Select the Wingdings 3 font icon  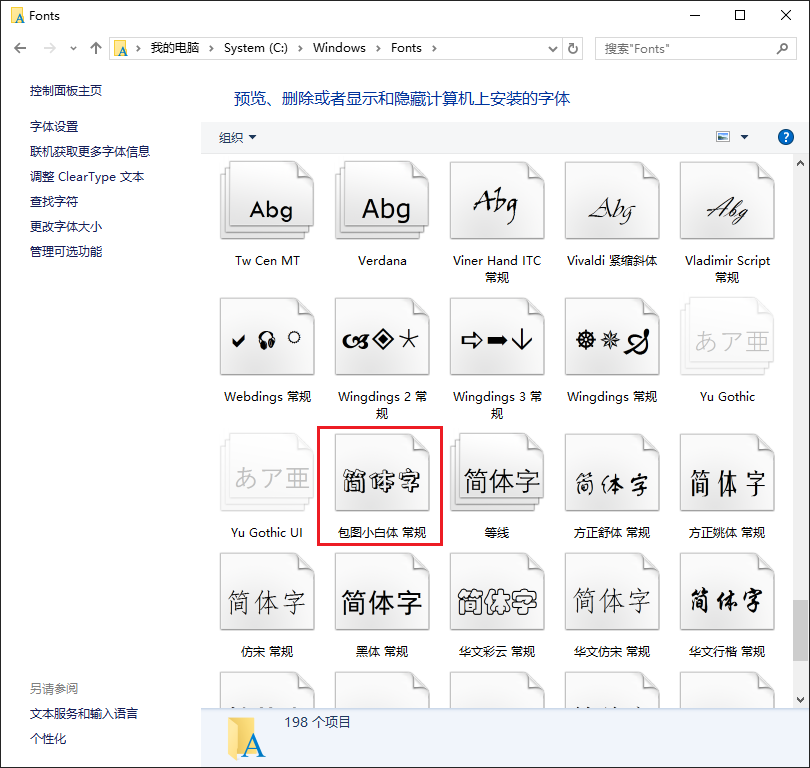tap(497, 336)
